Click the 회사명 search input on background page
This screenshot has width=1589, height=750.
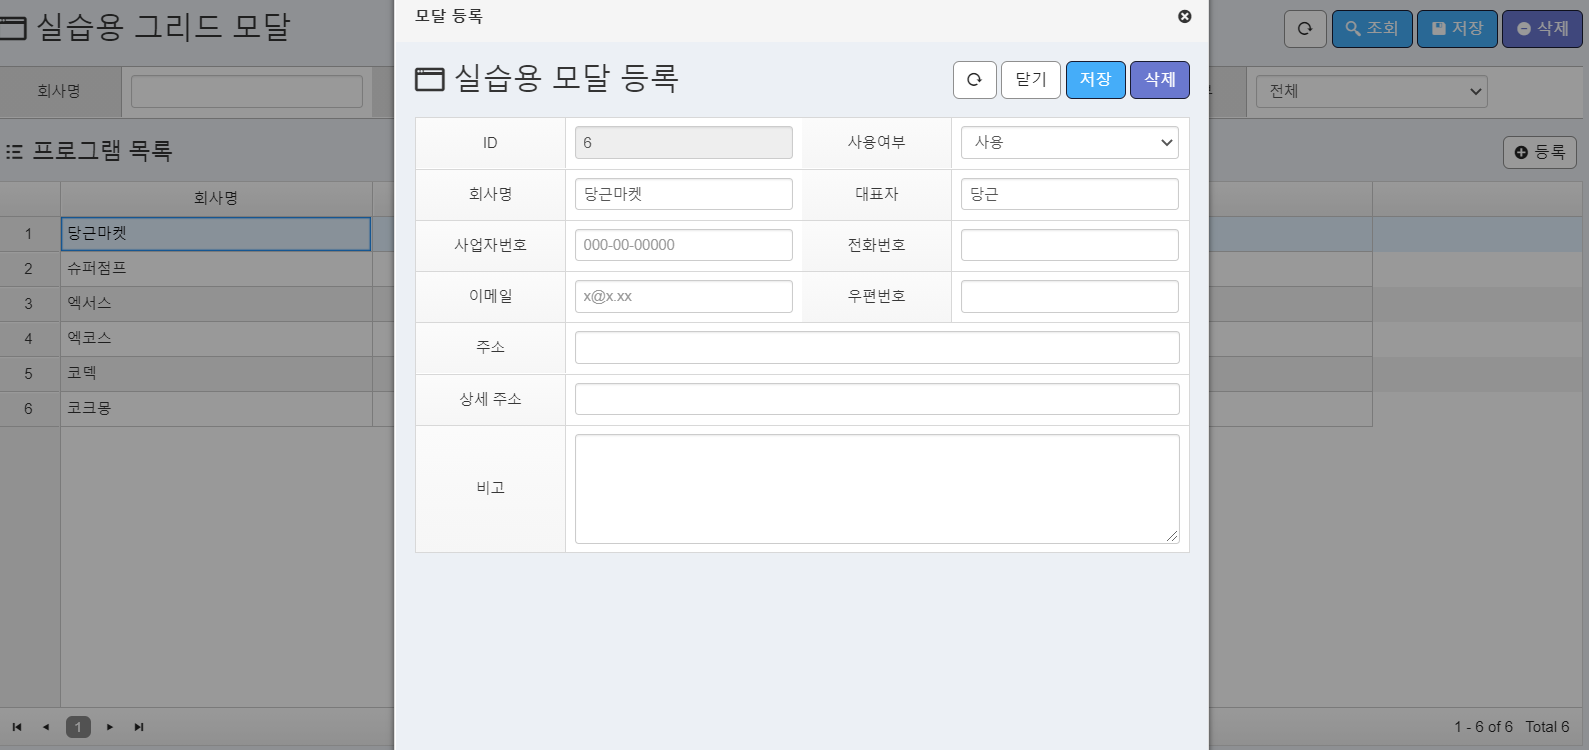click(247, 91)
